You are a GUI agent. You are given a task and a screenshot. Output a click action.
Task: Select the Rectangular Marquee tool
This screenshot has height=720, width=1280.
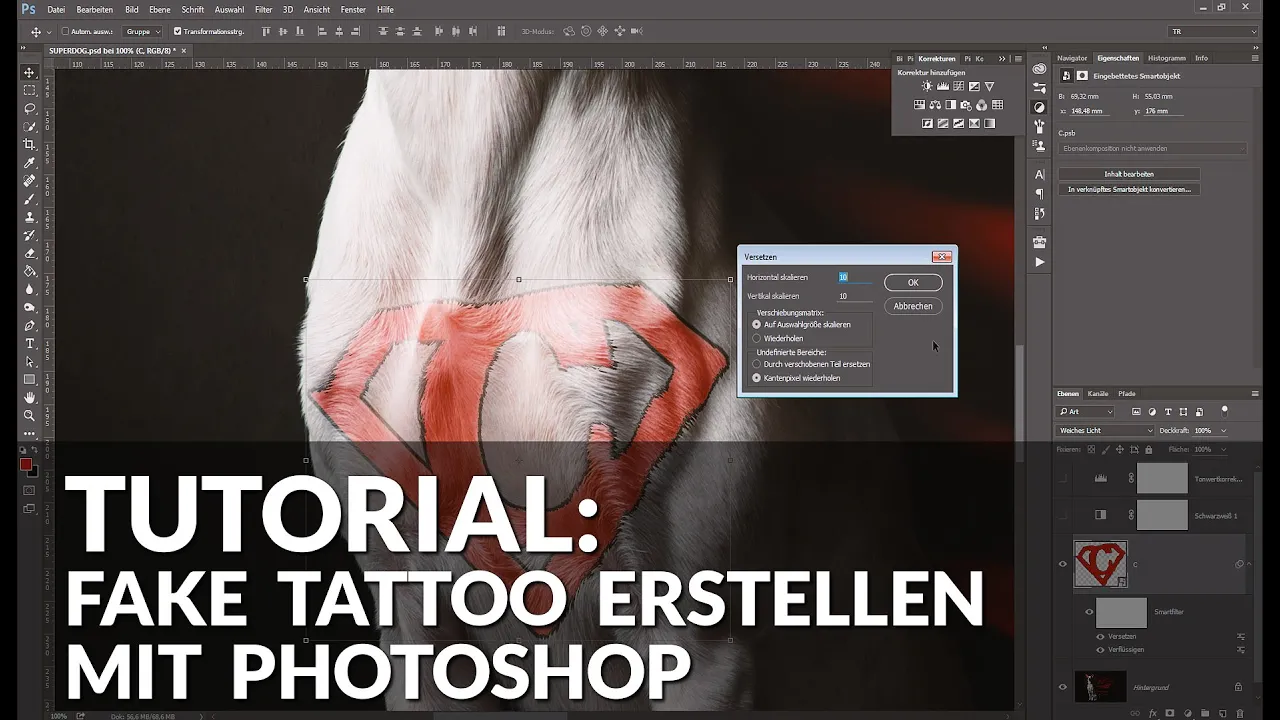pos(29,90)
